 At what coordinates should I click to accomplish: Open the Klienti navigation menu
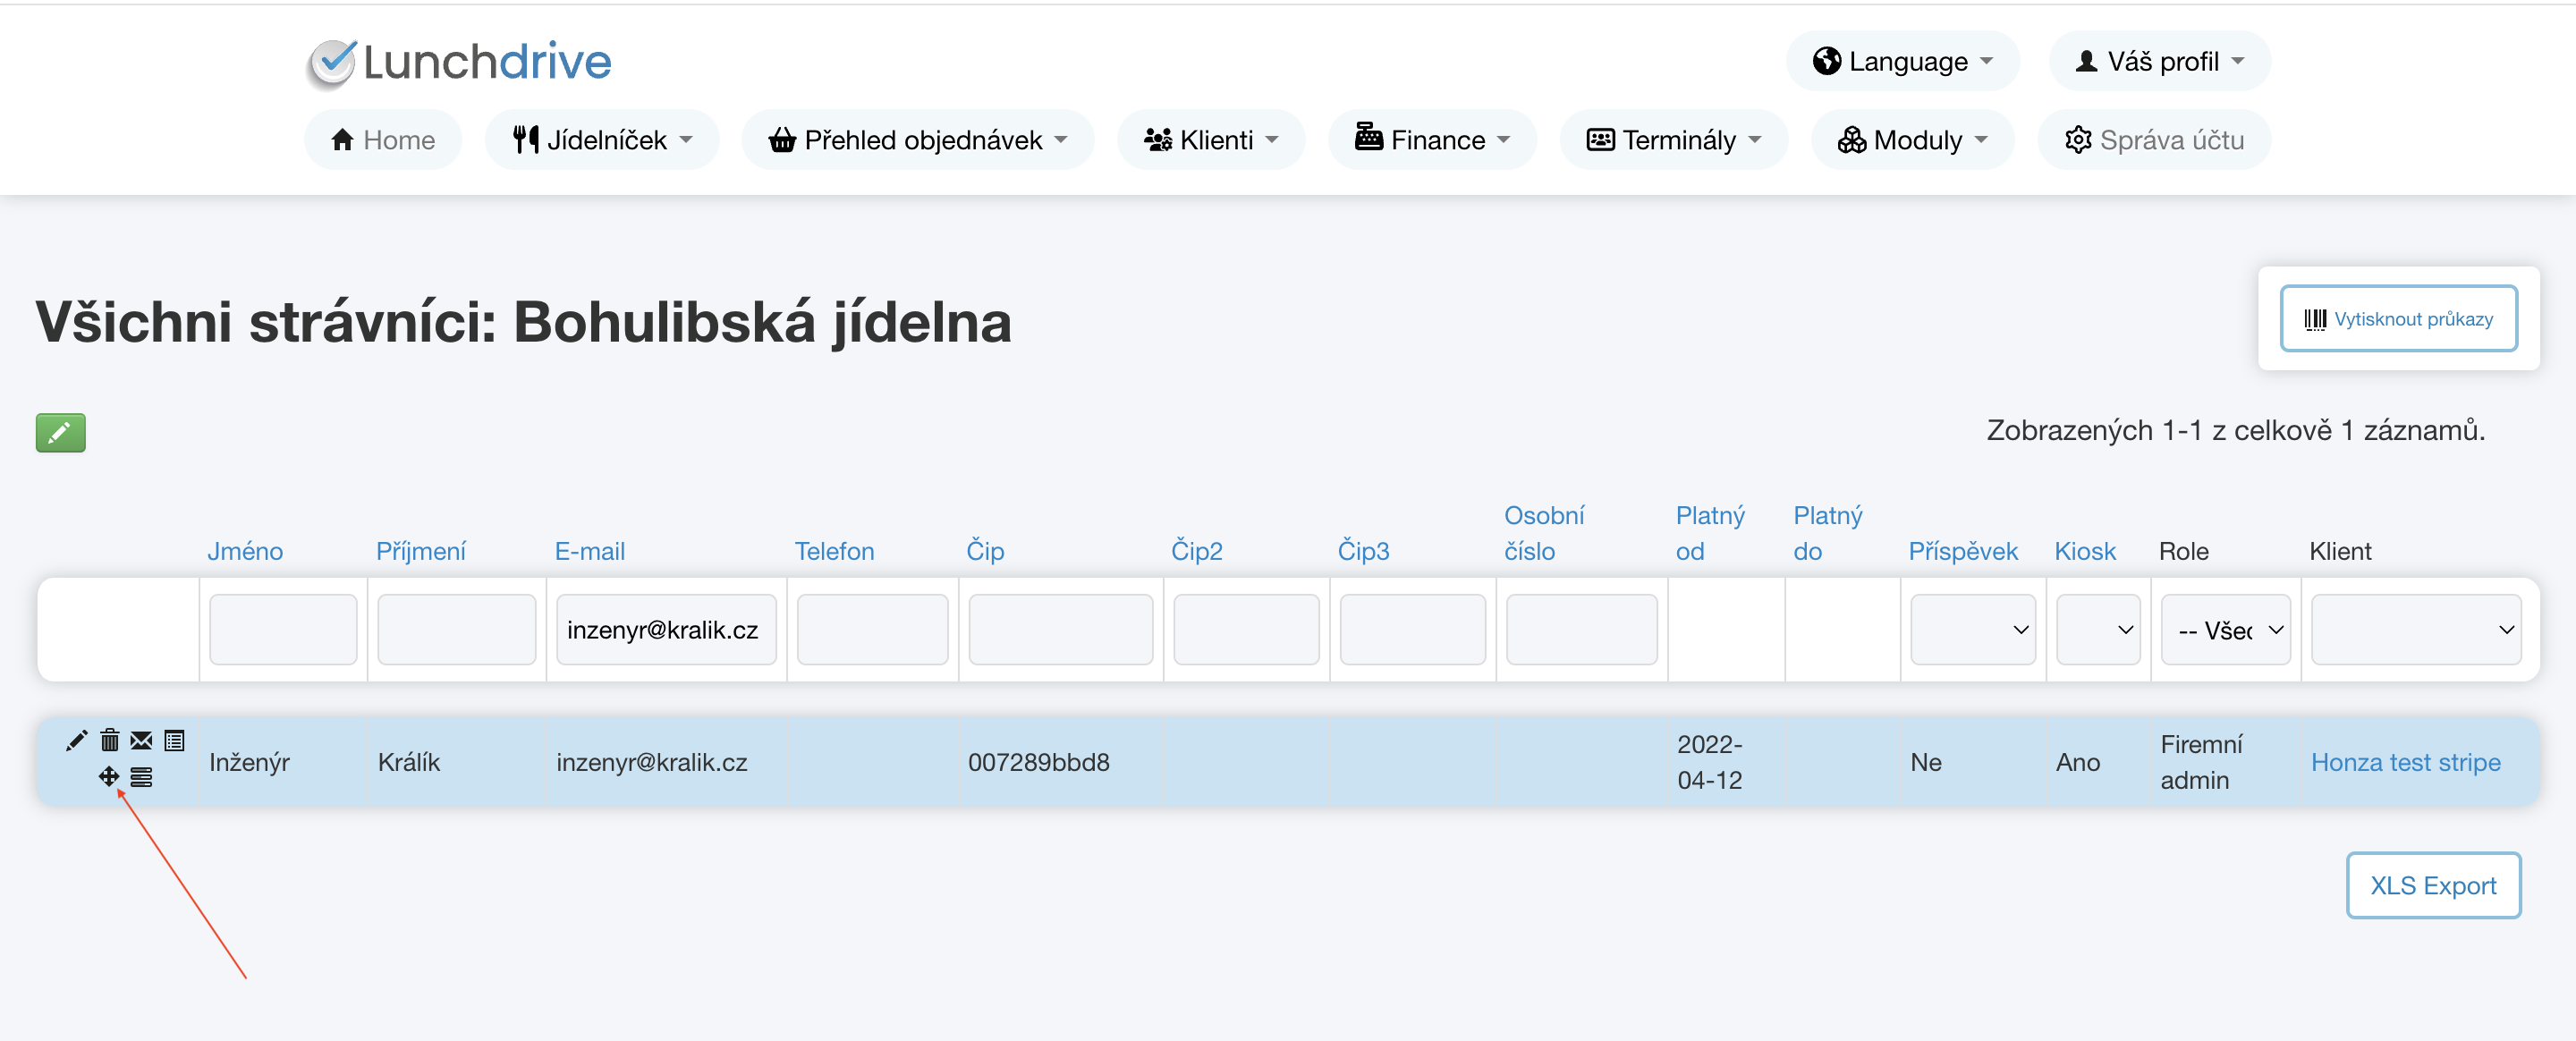tap(1210, 140)
